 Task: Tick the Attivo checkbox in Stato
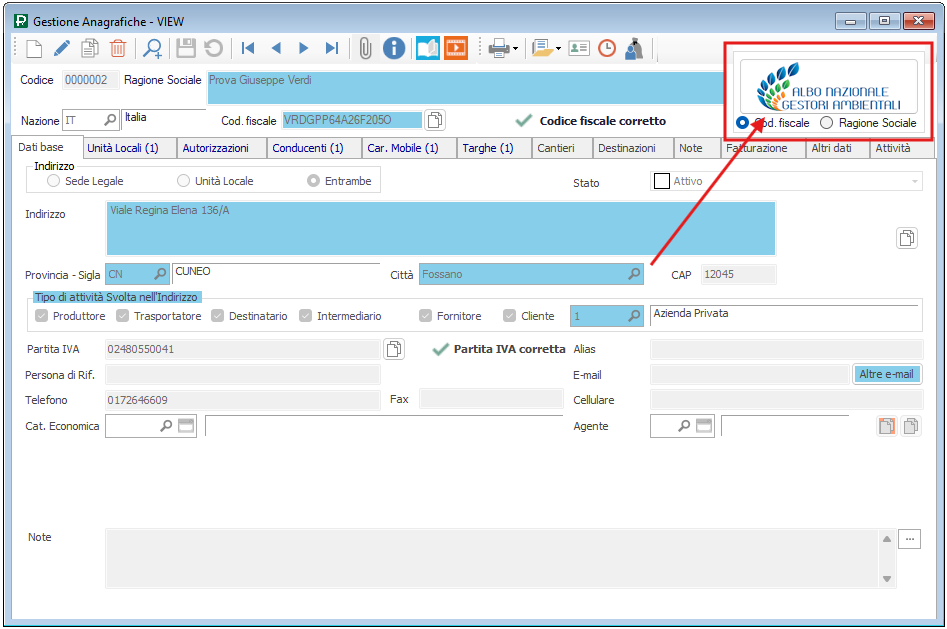coord(661,181)
